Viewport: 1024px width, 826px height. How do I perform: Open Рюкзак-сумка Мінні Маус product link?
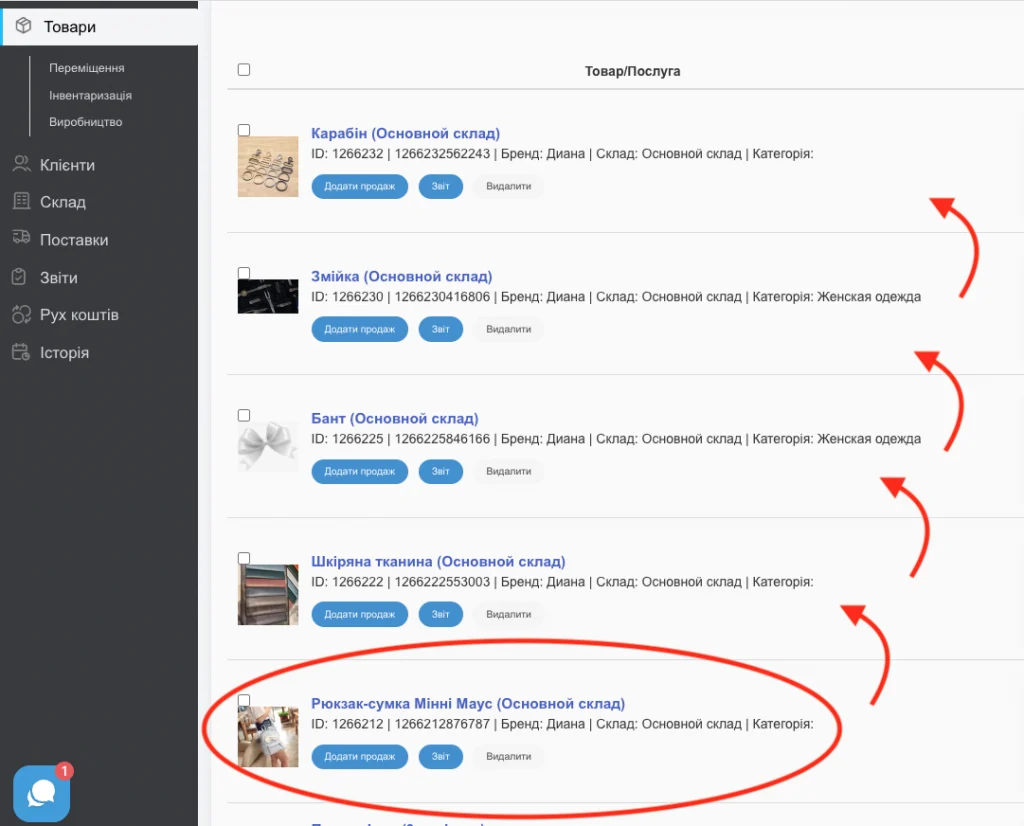click(468, 704)
